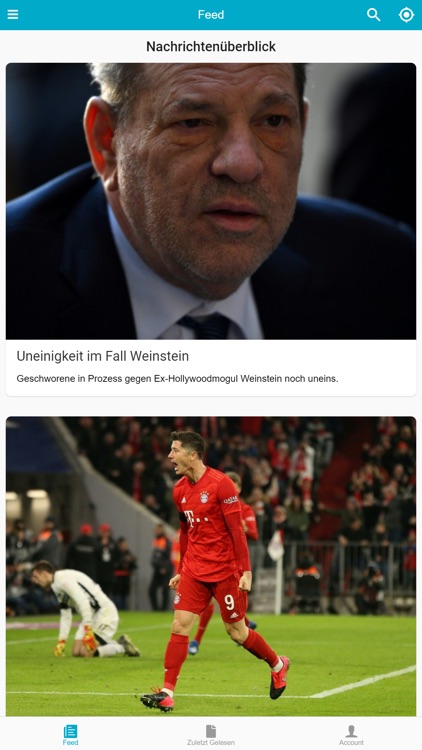Click the number 9 on the red shorts
Viewport: 422px width, 750px height.
pos(229,602)
